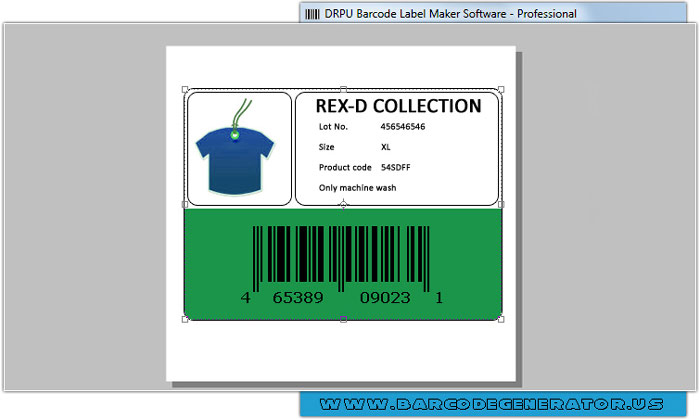Click the DRPU barcode app icon in title bar
This screenshot has height=419, width=700.
point(312,14)
